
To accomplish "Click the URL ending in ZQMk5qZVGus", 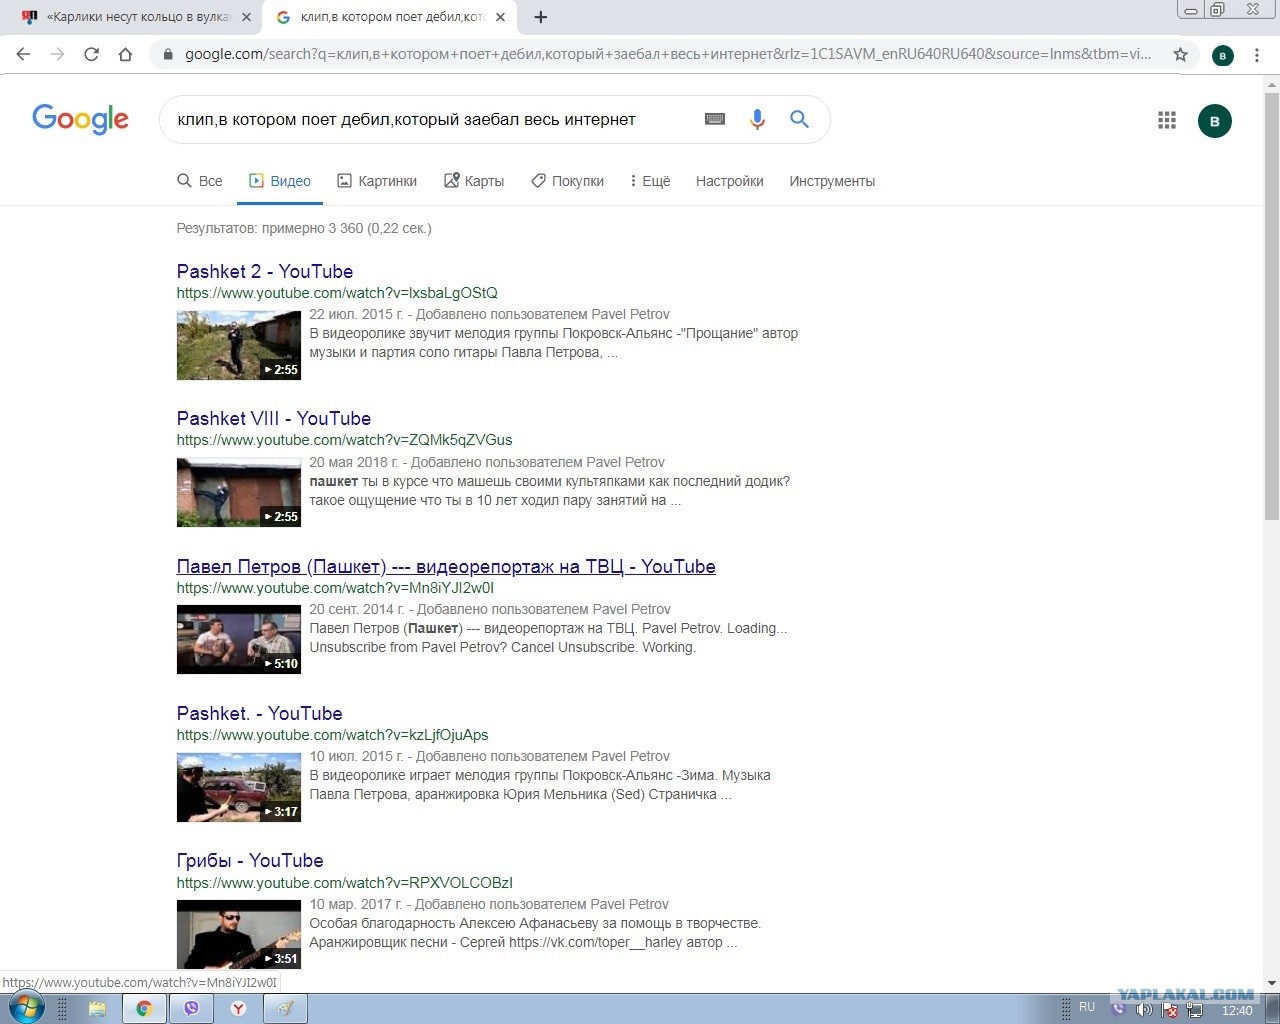I will click(344, 440).
